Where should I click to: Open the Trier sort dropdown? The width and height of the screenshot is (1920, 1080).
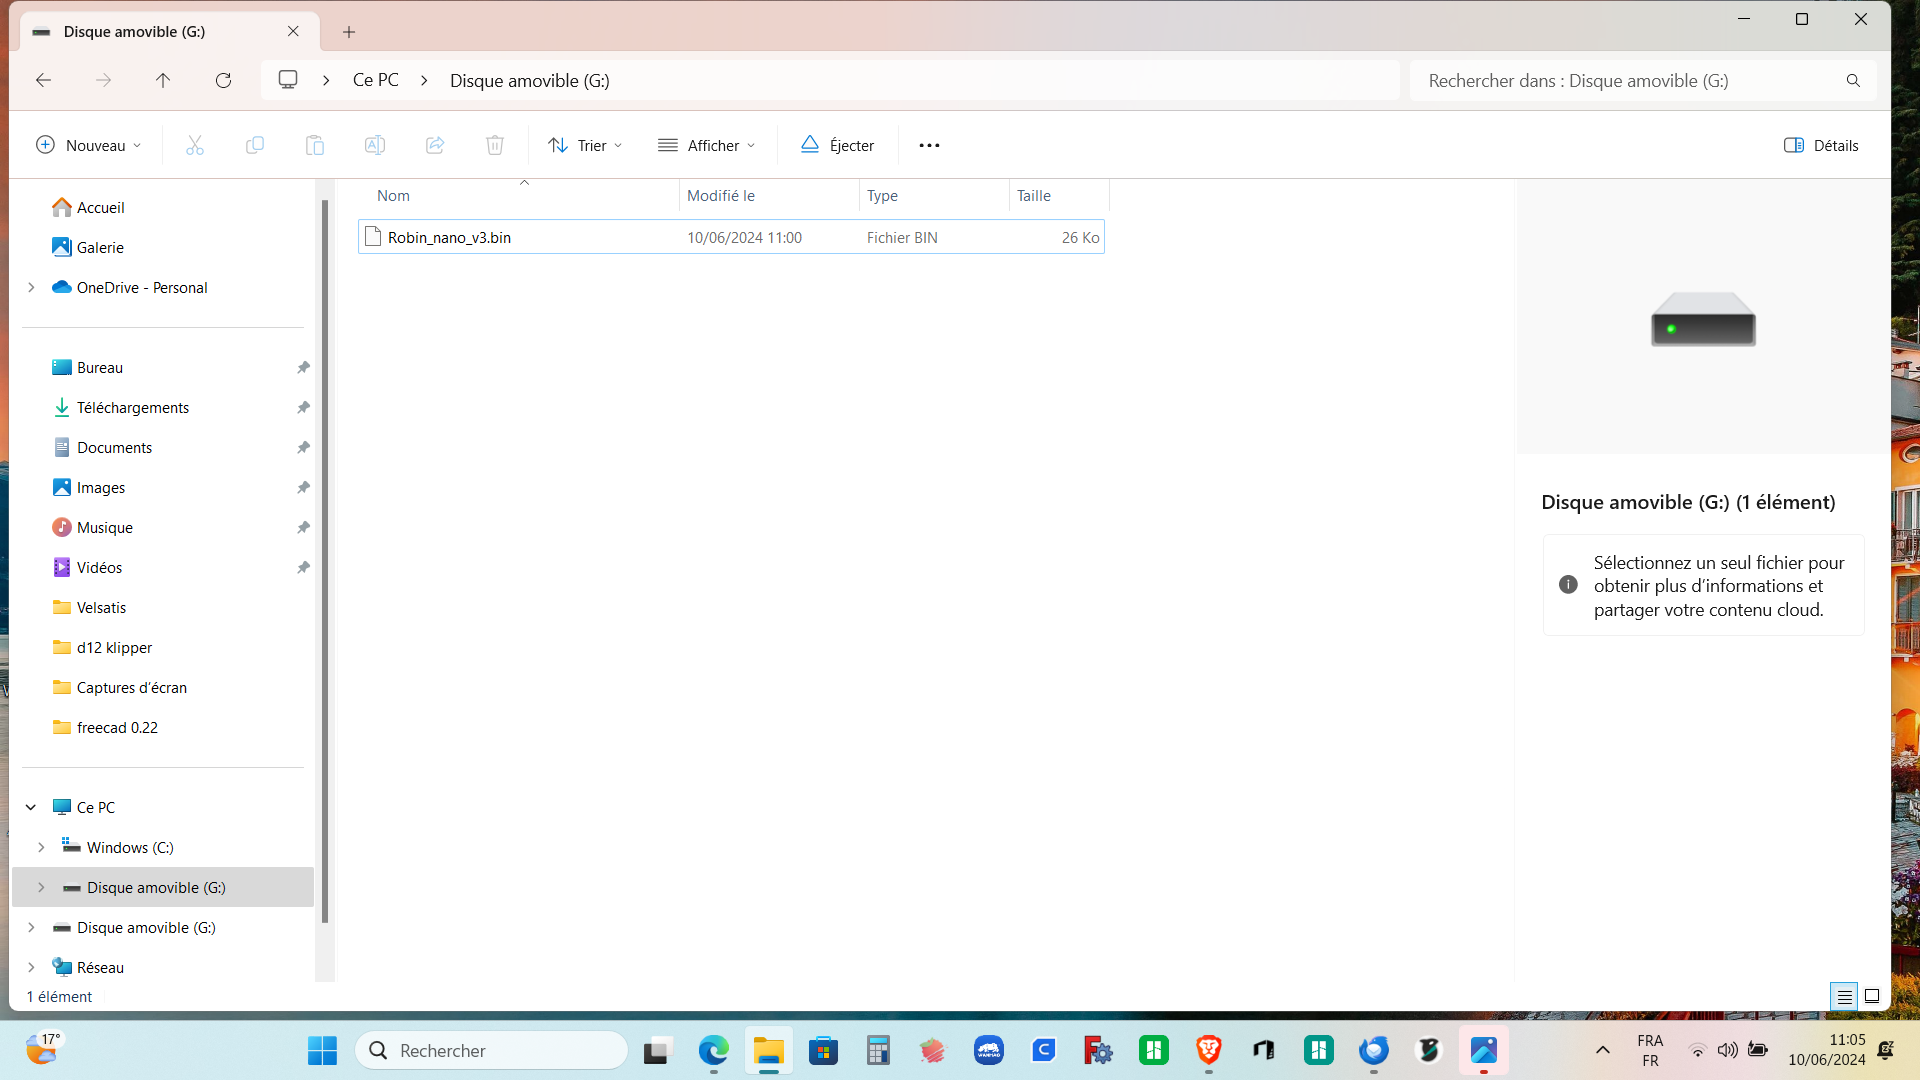[585, 145]
